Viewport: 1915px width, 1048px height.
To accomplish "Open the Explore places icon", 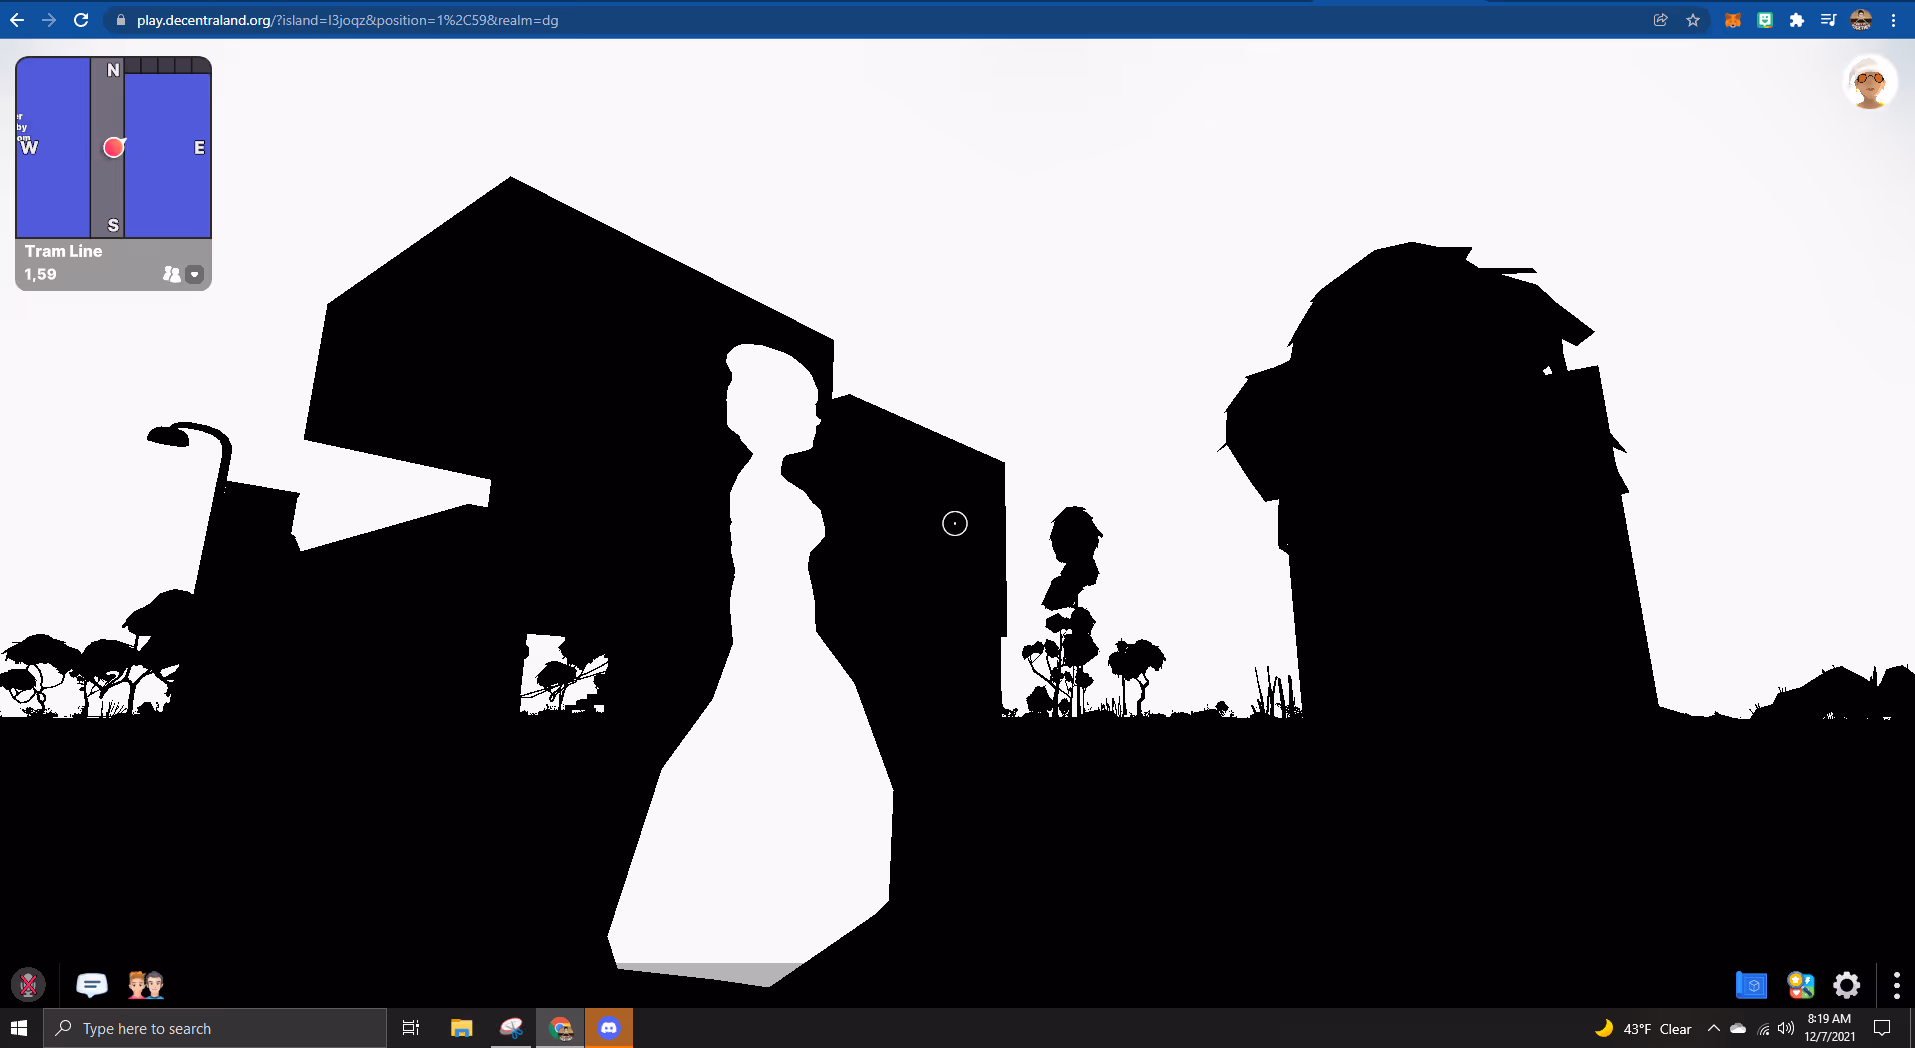I will point(1800,985).
